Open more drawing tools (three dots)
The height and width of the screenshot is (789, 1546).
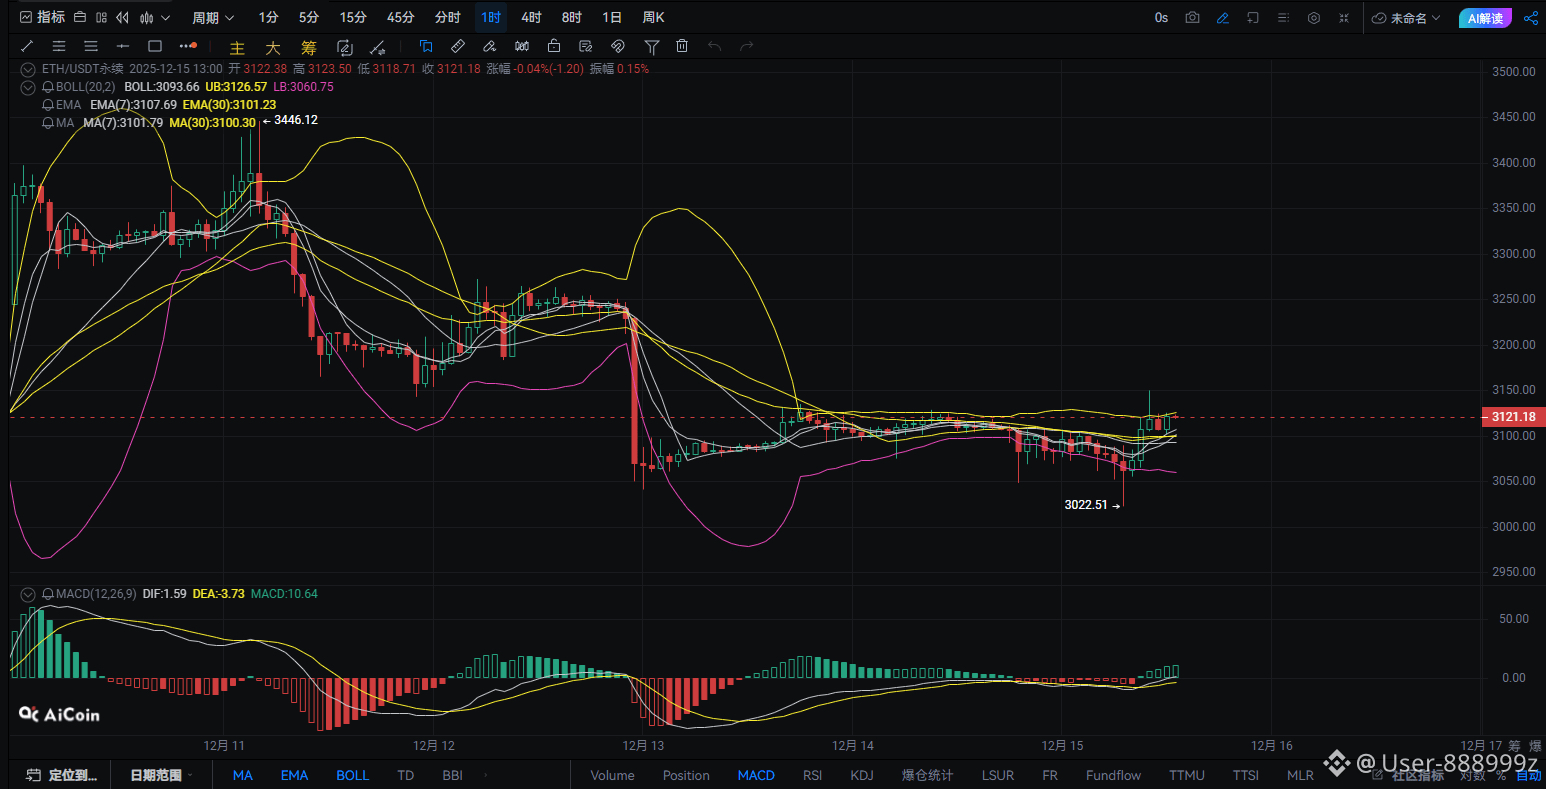[x=187, y=46]
